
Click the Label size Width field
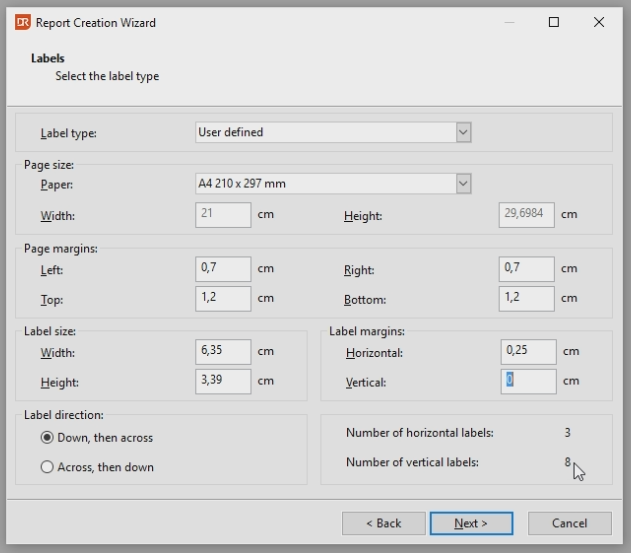click(223, 352)
